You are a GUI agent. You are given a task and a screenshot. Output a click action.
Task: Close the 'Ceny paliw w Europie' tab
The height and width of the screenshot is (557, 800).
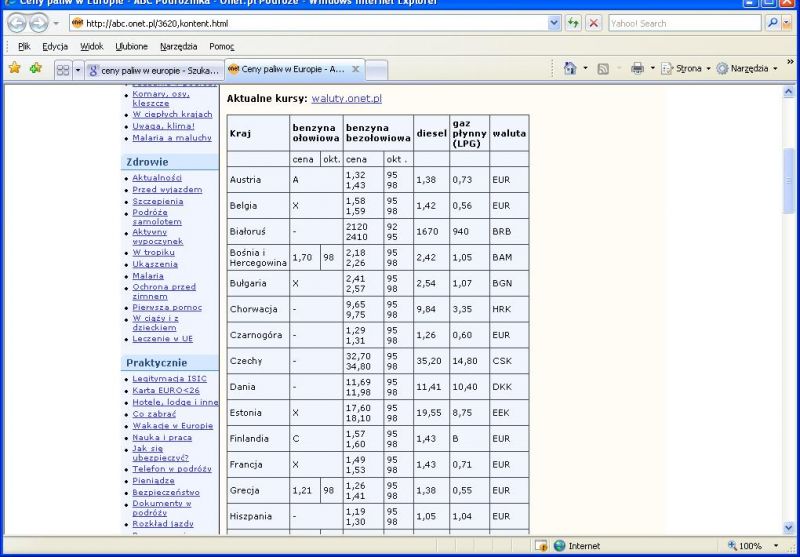[x=356, y=69]
